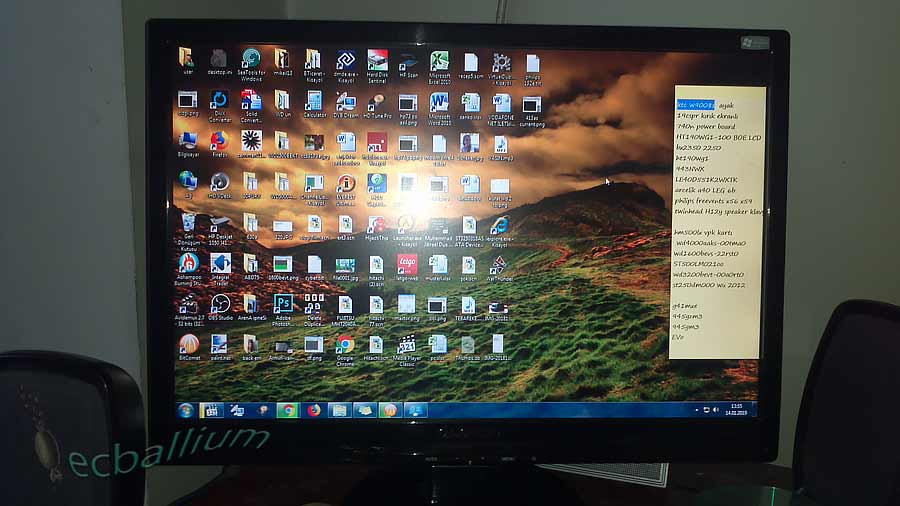The image size is (900, 506).
Task: Open the Divx Converter desktop shortcut
Action: pos(219,101)
